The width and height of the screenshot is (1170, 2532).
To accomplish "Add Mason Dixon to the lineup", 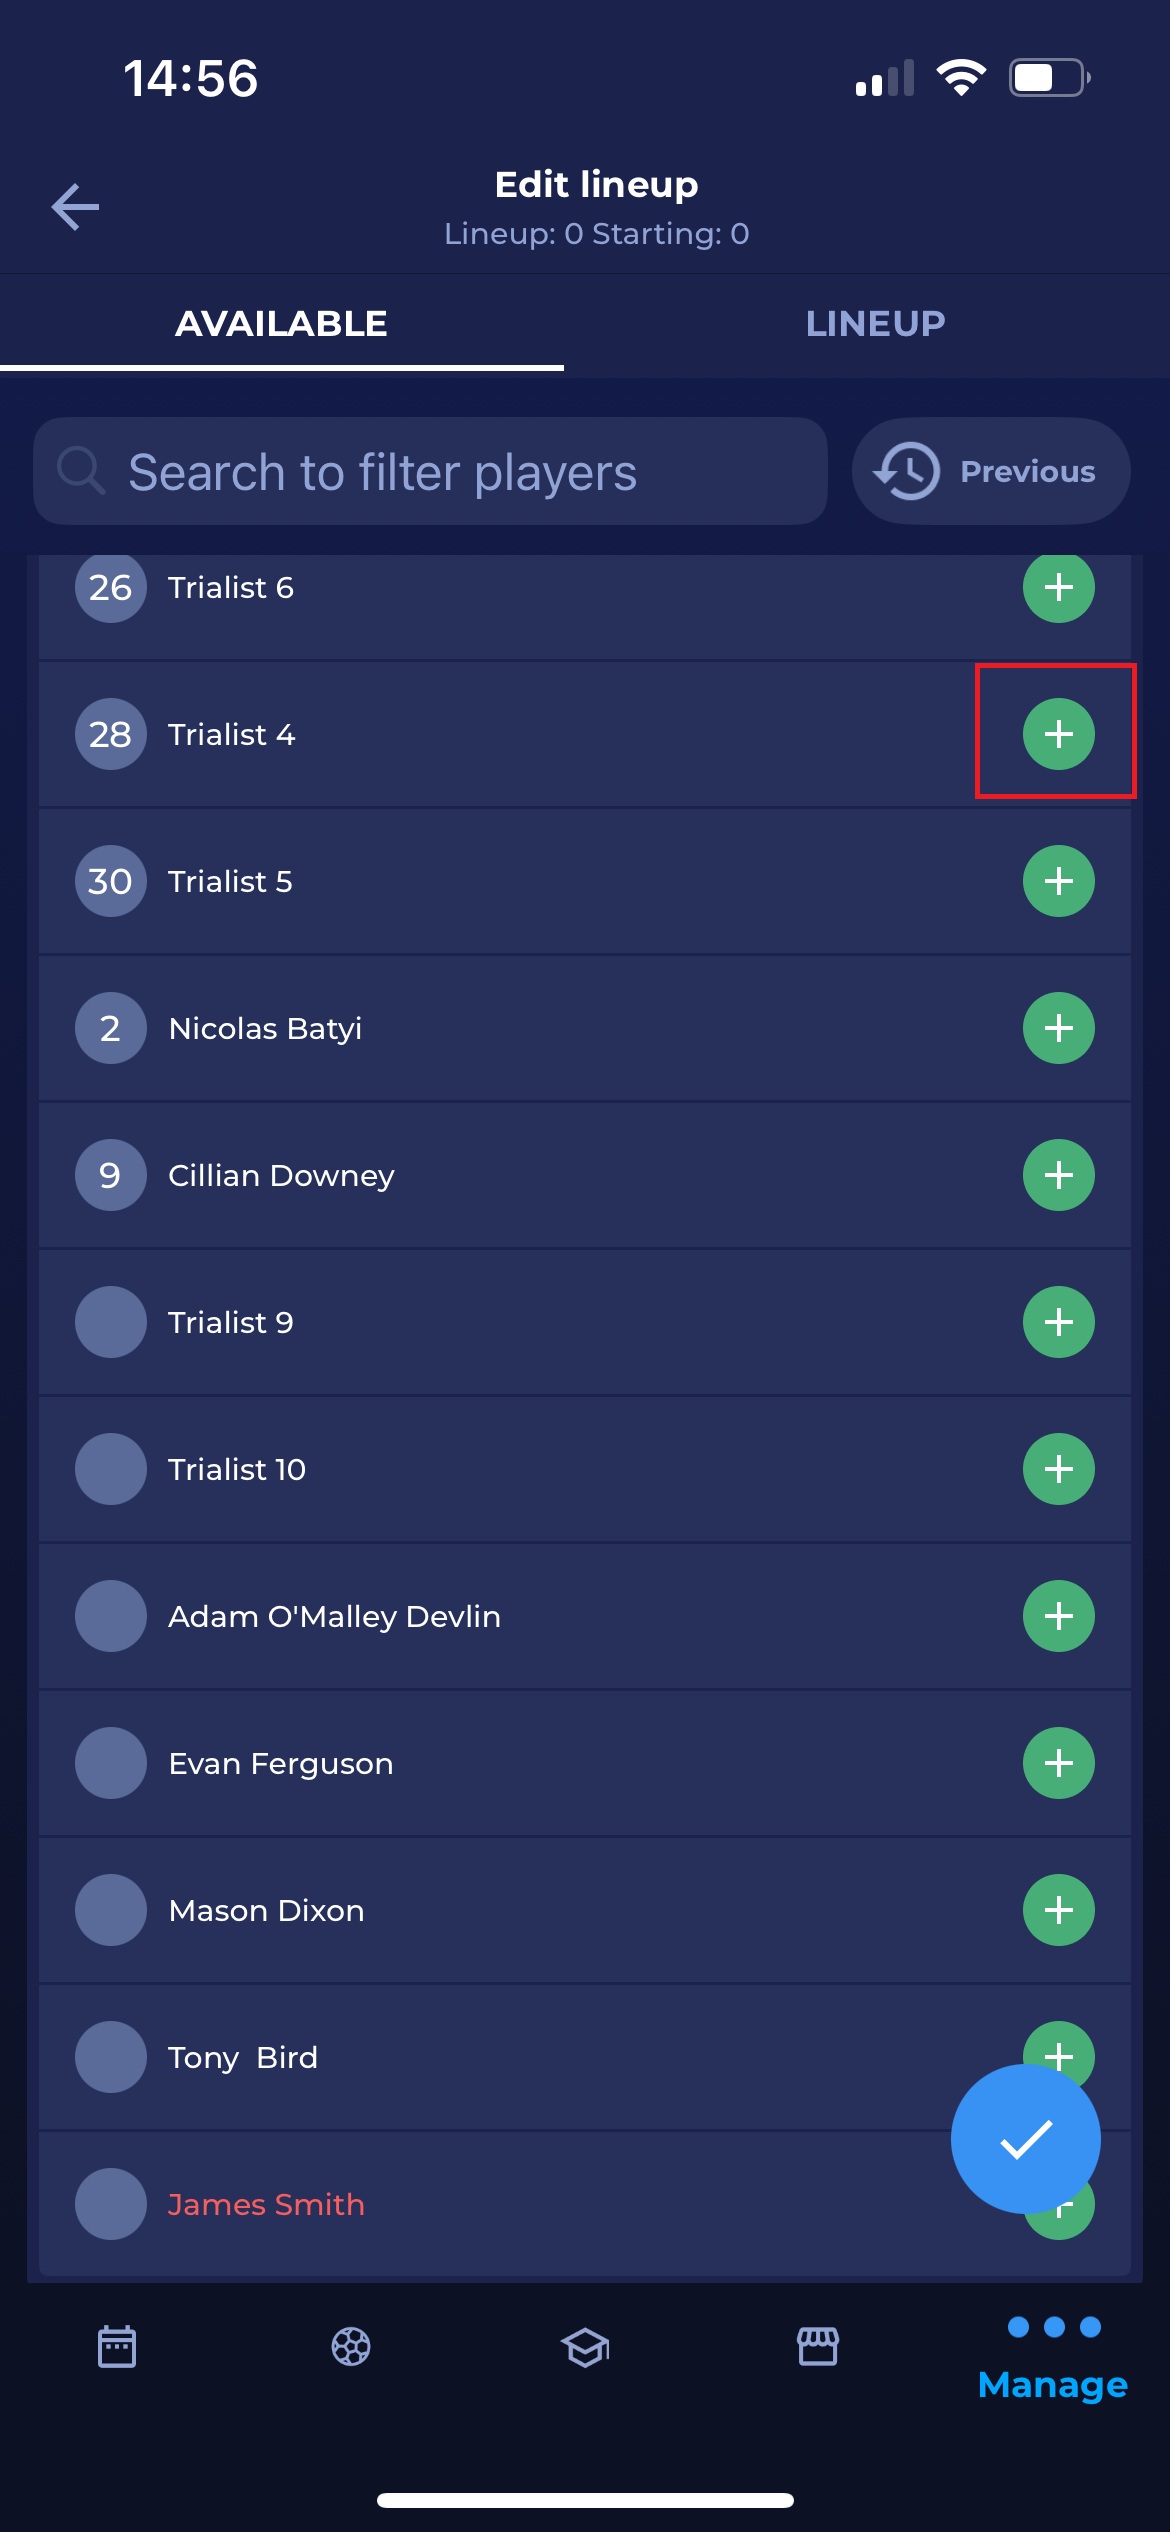I will coord(1058,1910).
